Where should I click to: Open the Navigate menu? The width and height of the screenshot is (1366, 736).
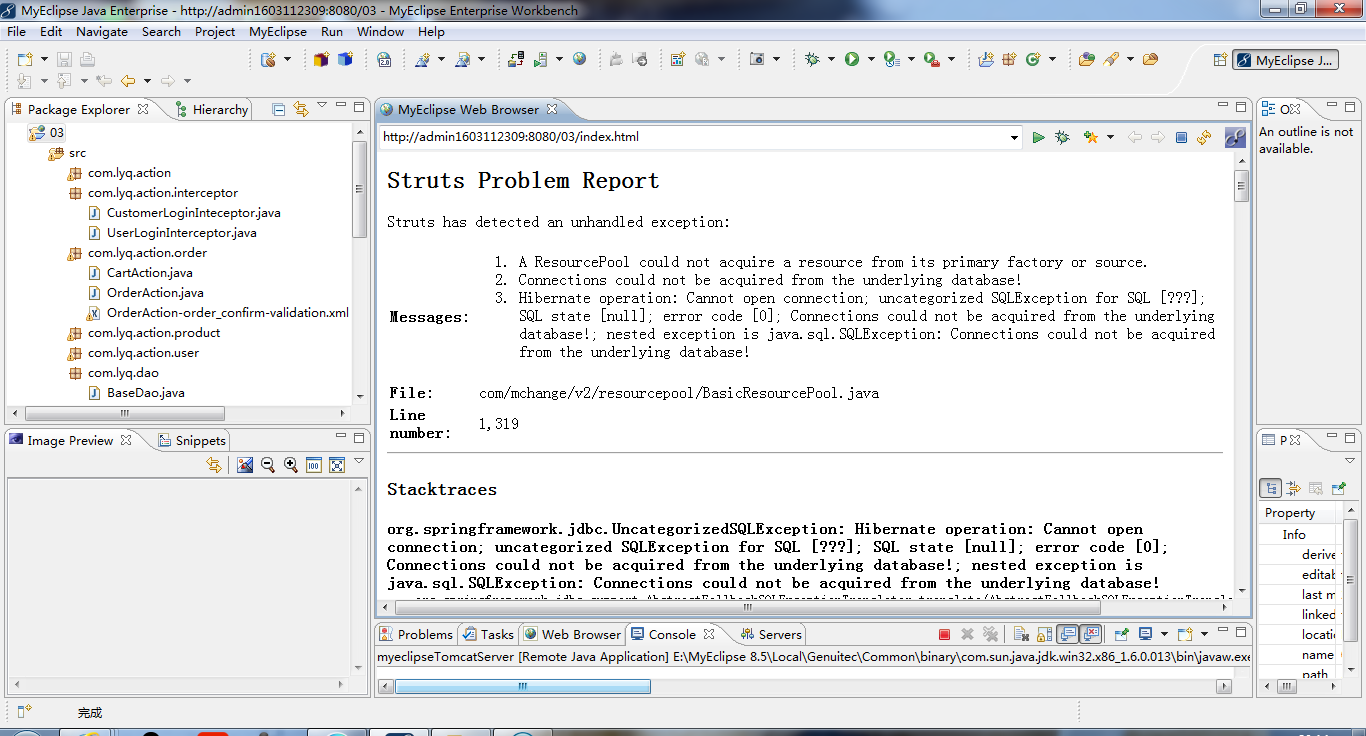tap(102, 31)
